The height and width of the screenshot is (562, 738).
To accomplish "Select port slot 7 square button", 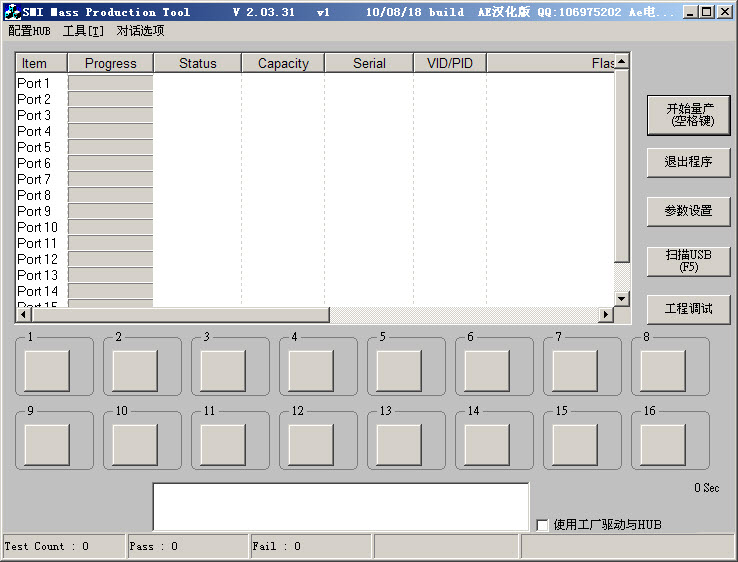I will tap(575, 370).
